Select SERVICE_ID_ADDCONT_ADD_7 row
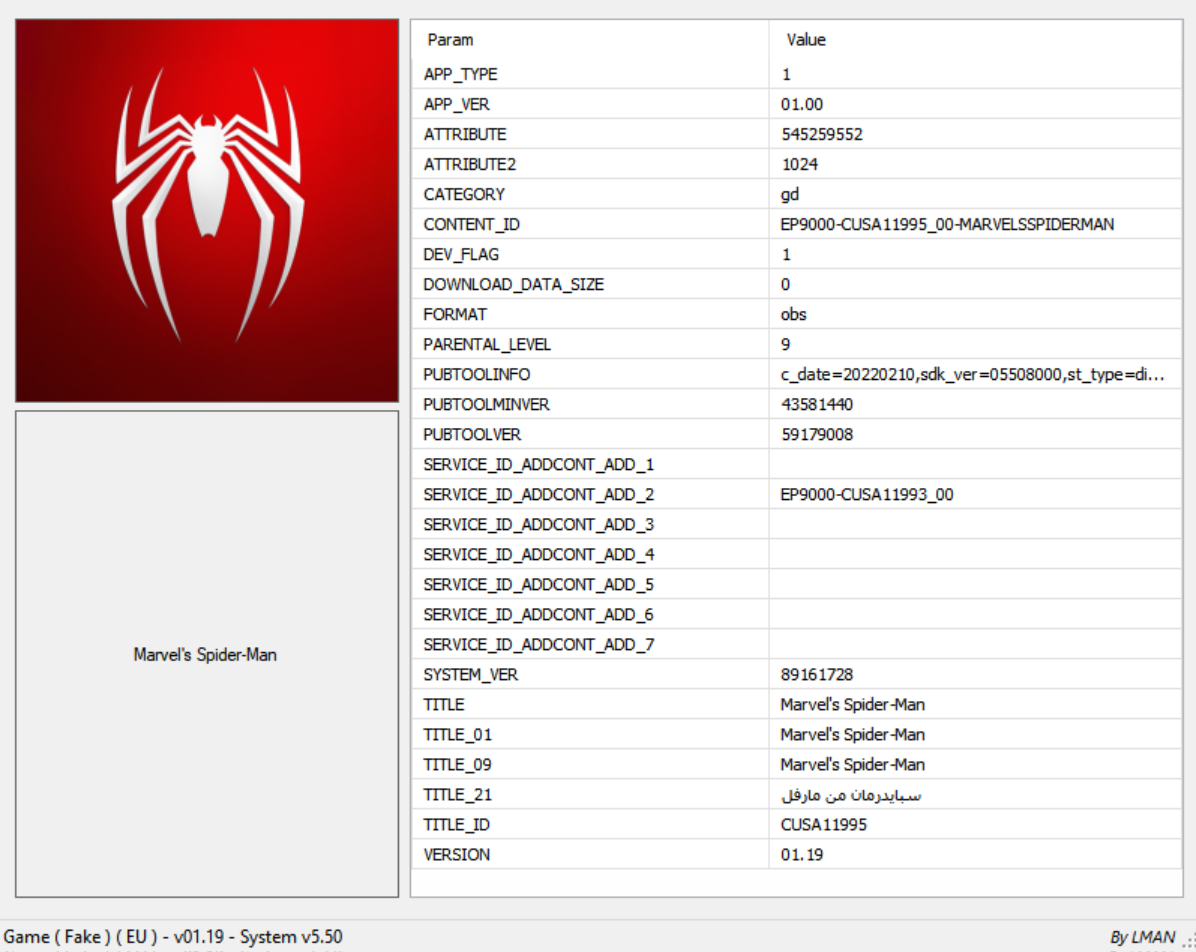This screenshot has width=1196, height=952. (796, 645)
